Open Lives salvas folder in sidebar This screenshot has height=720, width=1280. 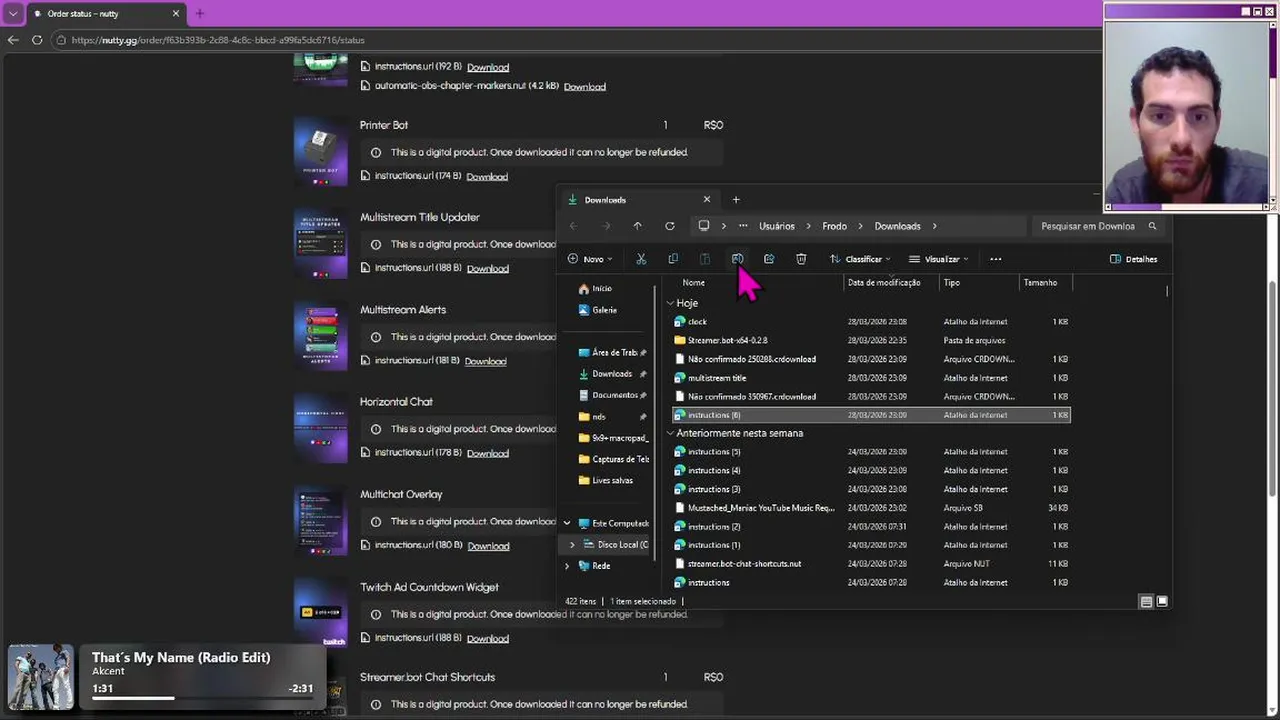[612, 480]
